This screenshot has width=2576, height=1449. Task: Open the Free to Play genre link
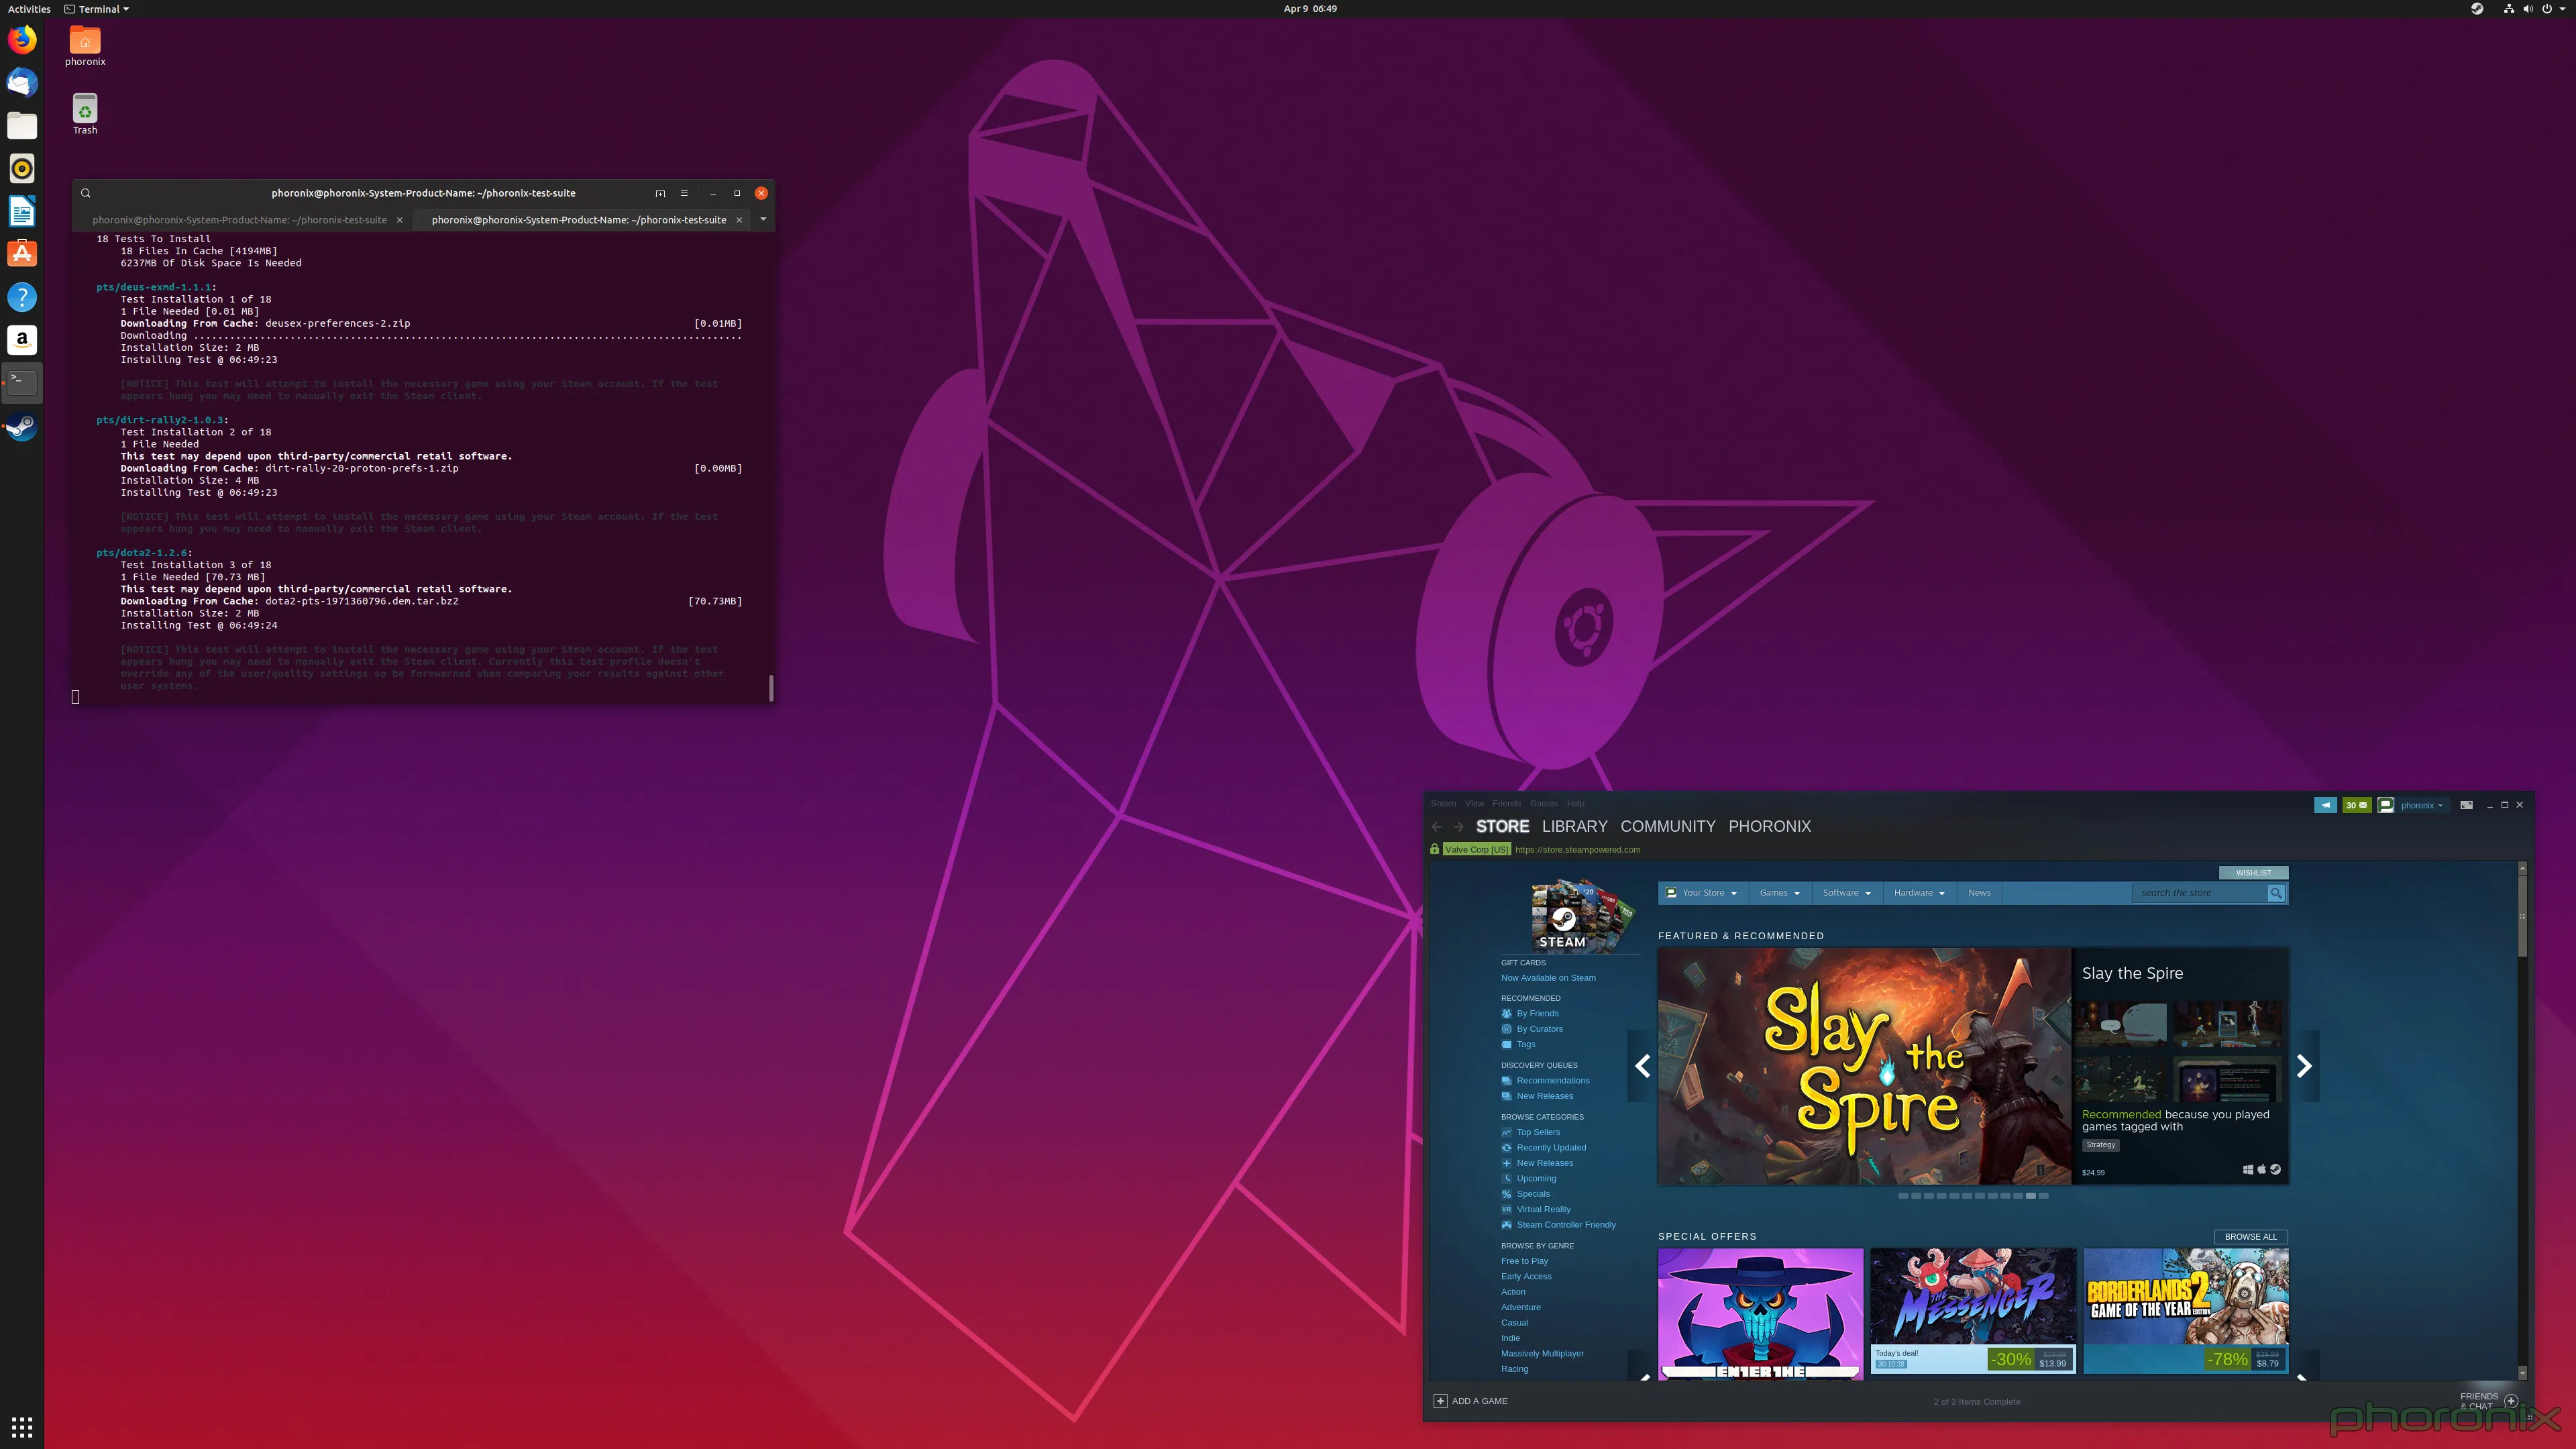[x=1524, y=1261]
